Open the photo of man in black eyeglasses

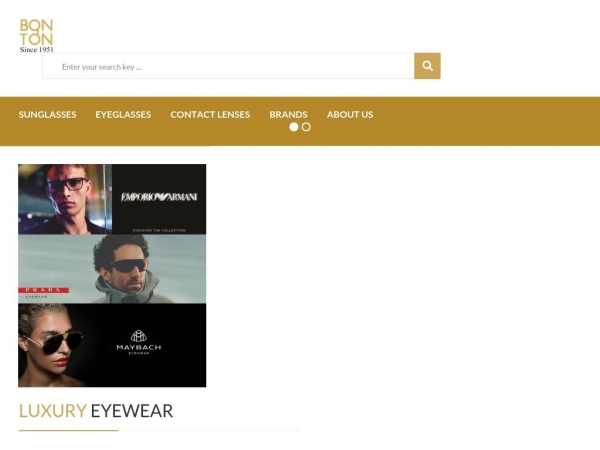click(x=65, y=198)
